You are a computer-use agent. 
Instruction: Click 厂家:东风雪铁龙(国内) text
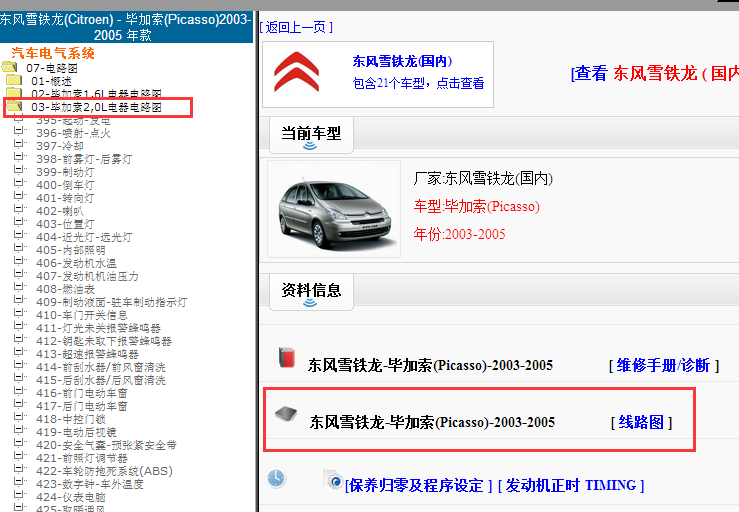click(483, 179)
